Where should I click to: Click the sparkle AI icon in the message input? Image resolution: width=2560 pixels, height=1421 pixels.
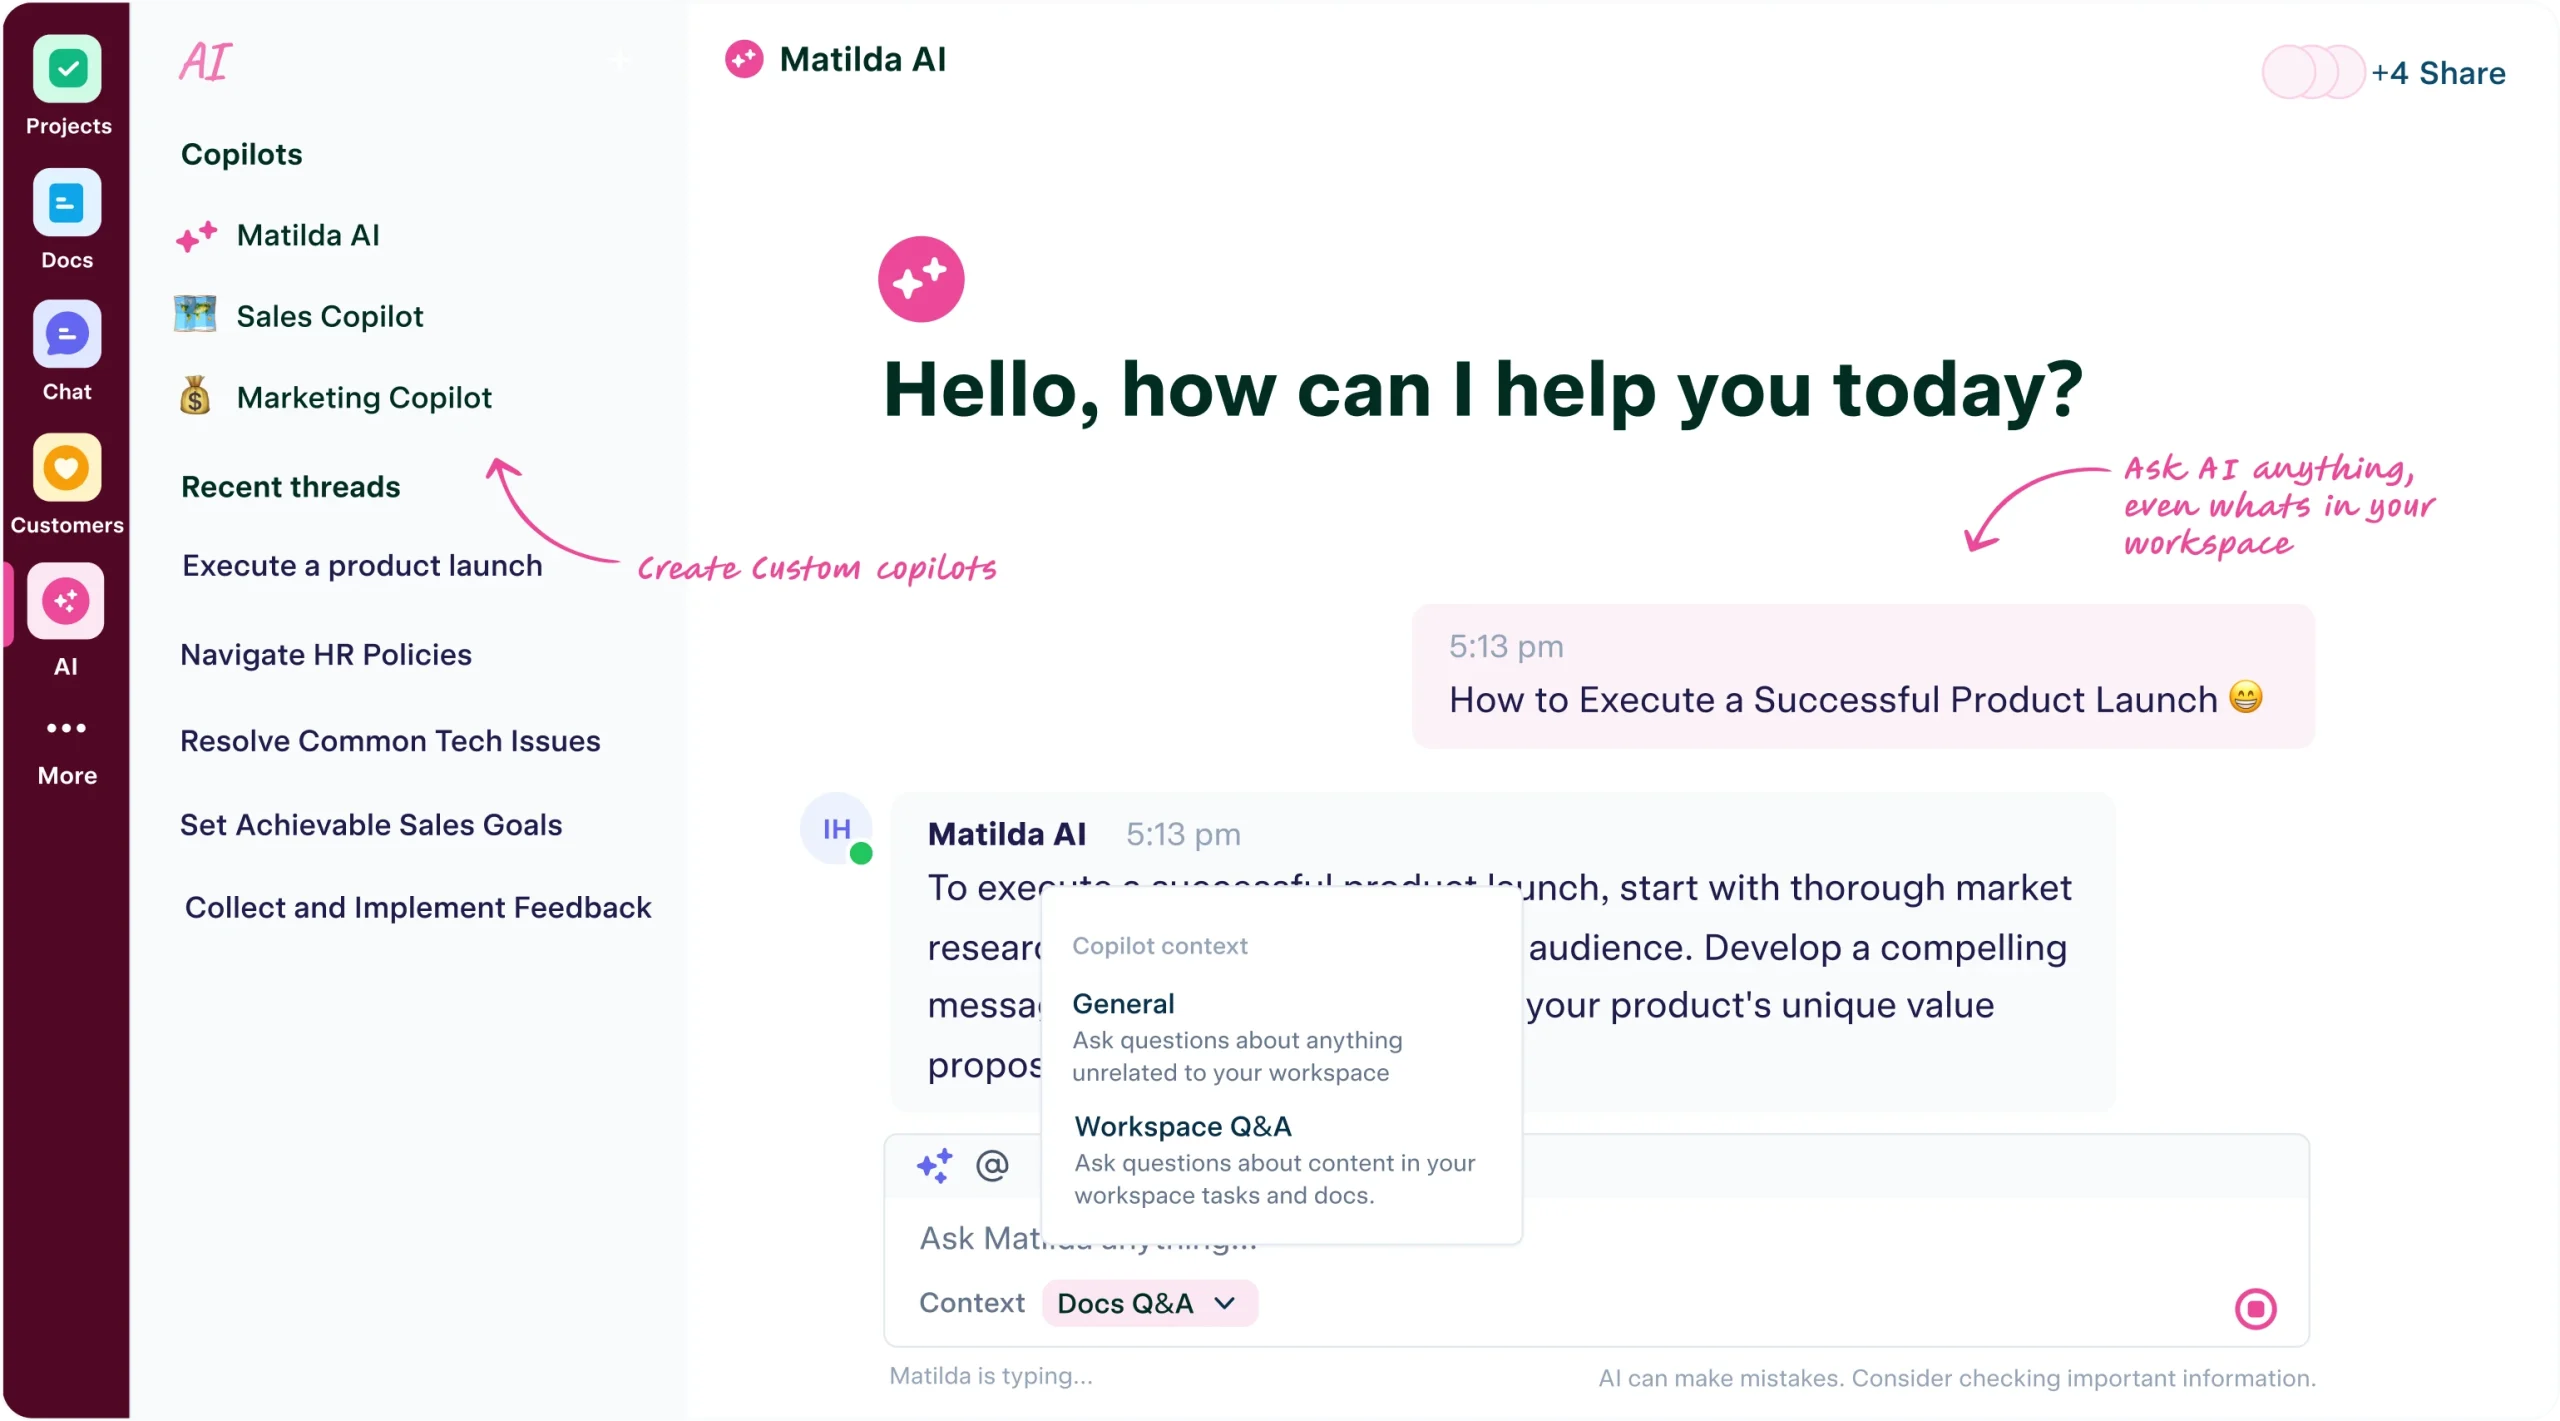935,1165
